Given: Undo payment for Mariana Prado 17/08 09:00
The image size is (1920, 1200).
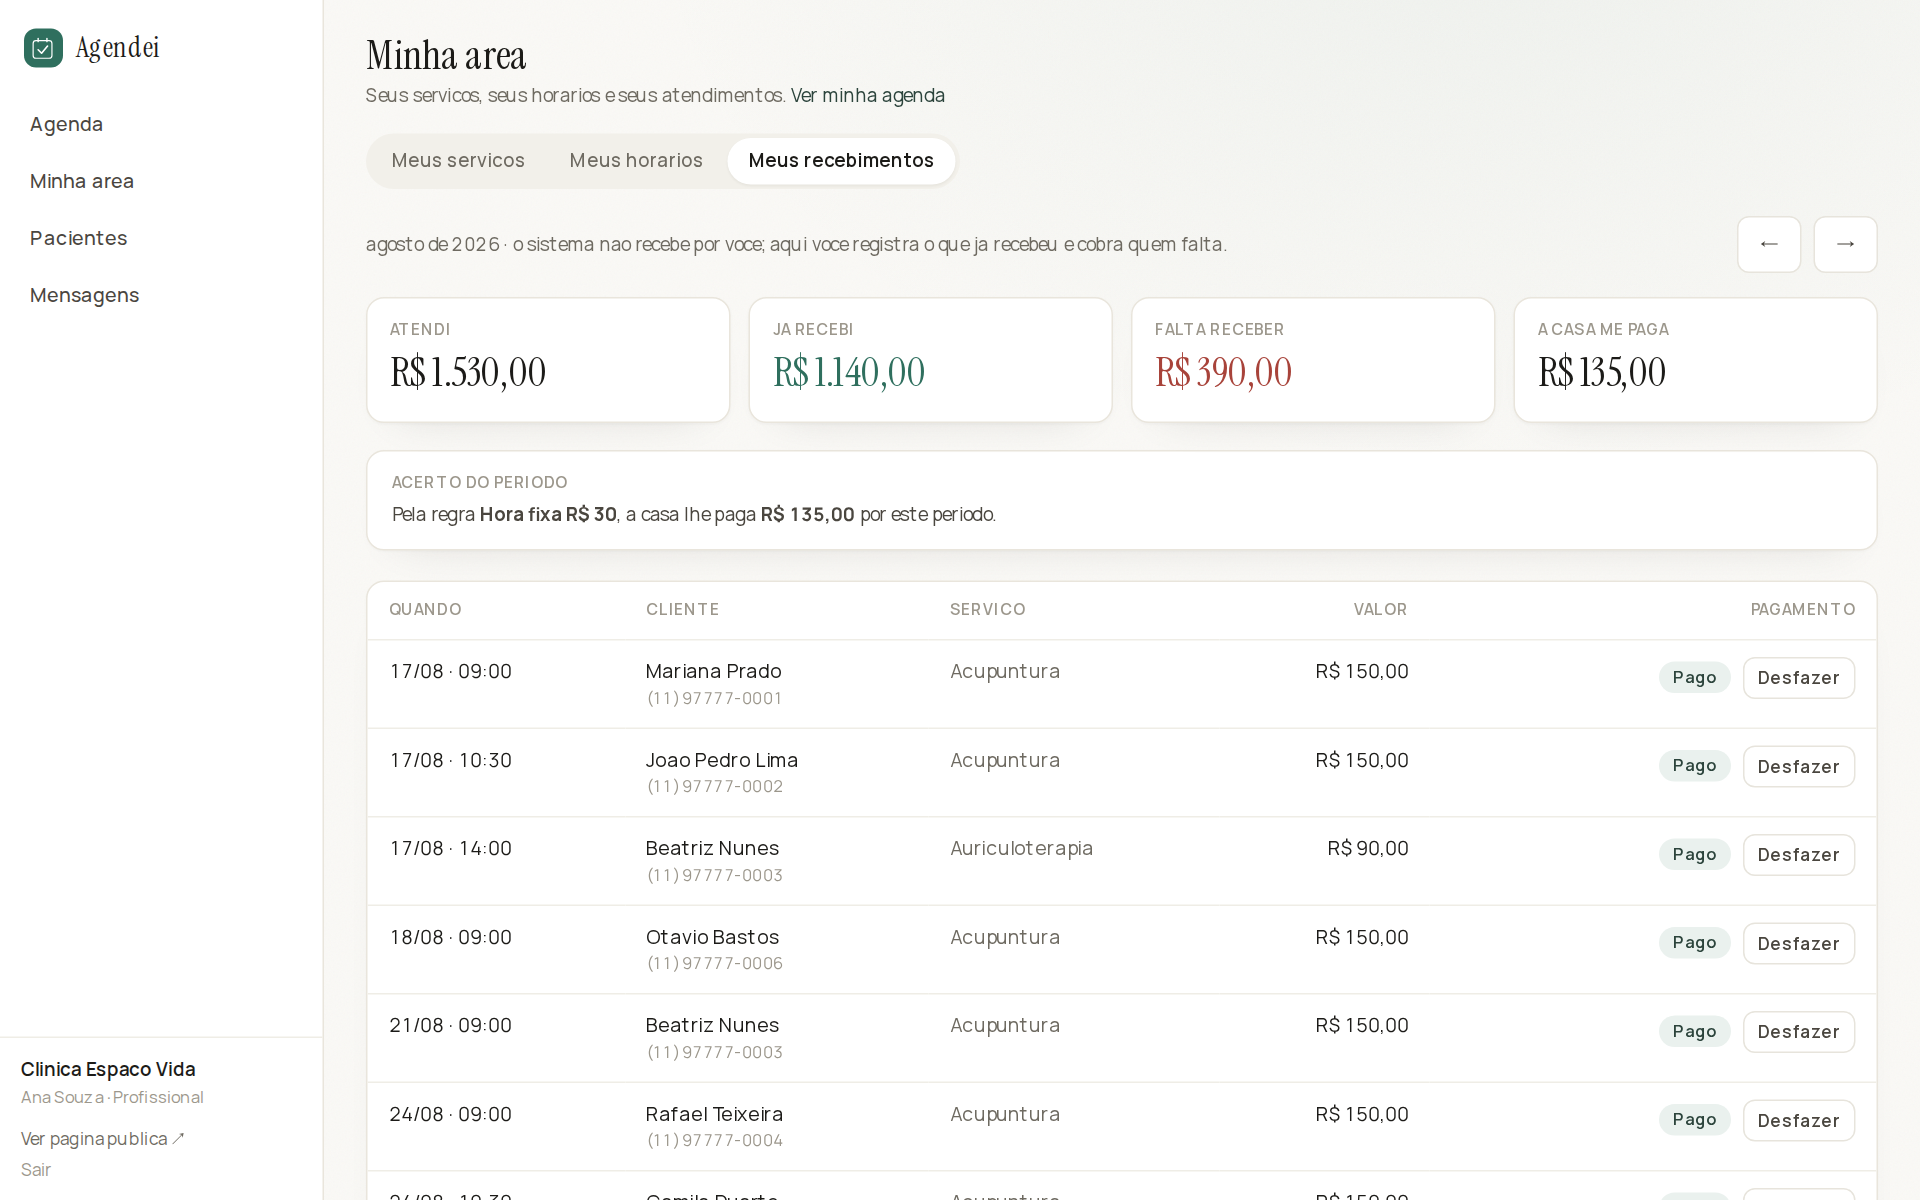Looking at the screenshot, I should 1798,678.
